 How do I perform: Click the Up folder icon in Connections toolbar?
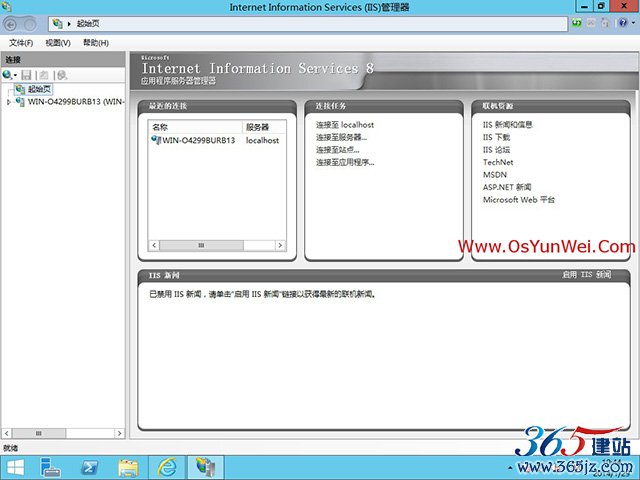tap(44, 75)
